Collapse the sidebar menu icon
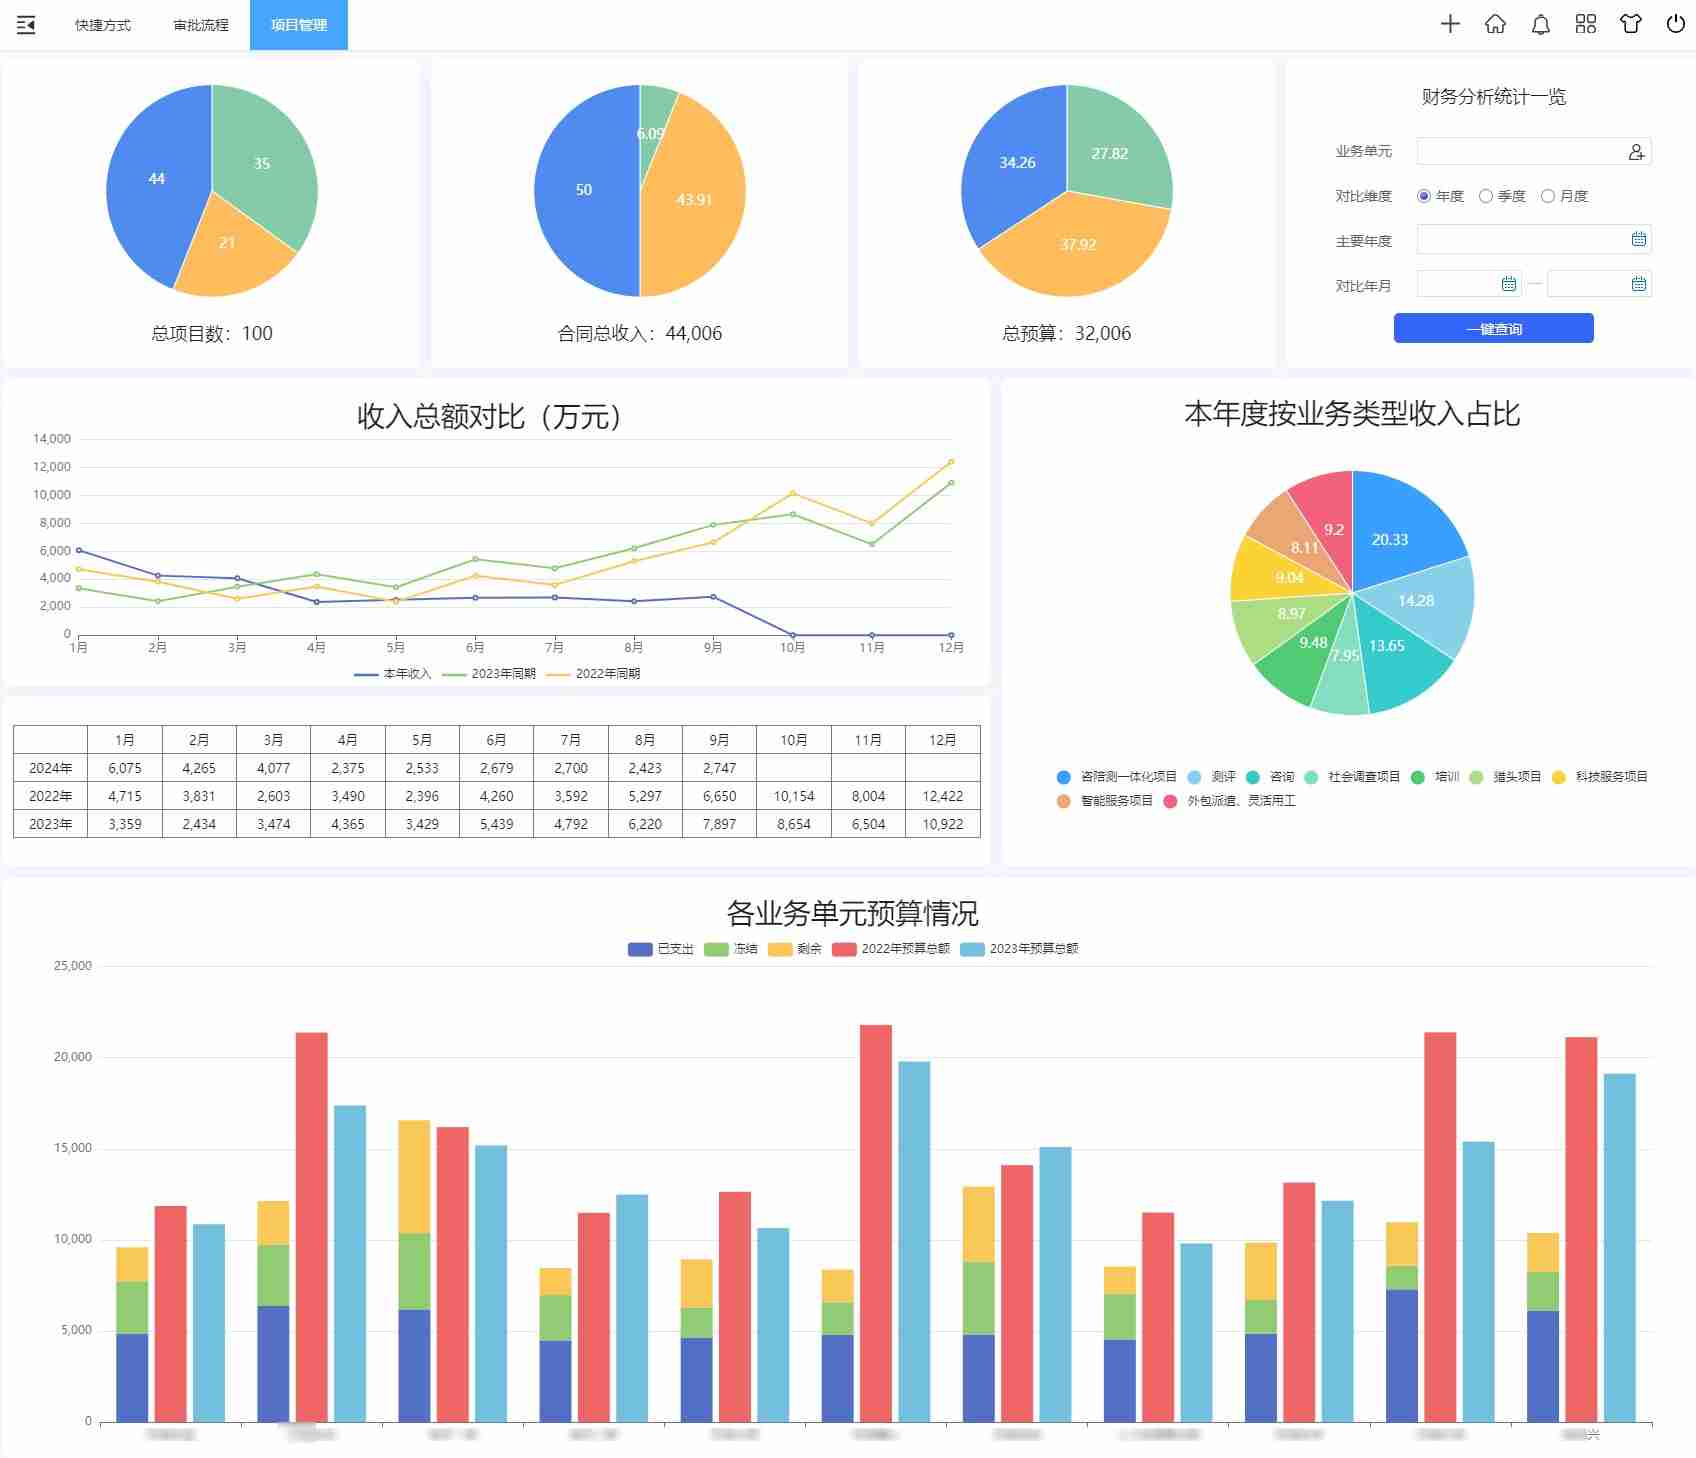Image resolution: width=1696 pixels, height=1458 pixels. coord(26,25)
